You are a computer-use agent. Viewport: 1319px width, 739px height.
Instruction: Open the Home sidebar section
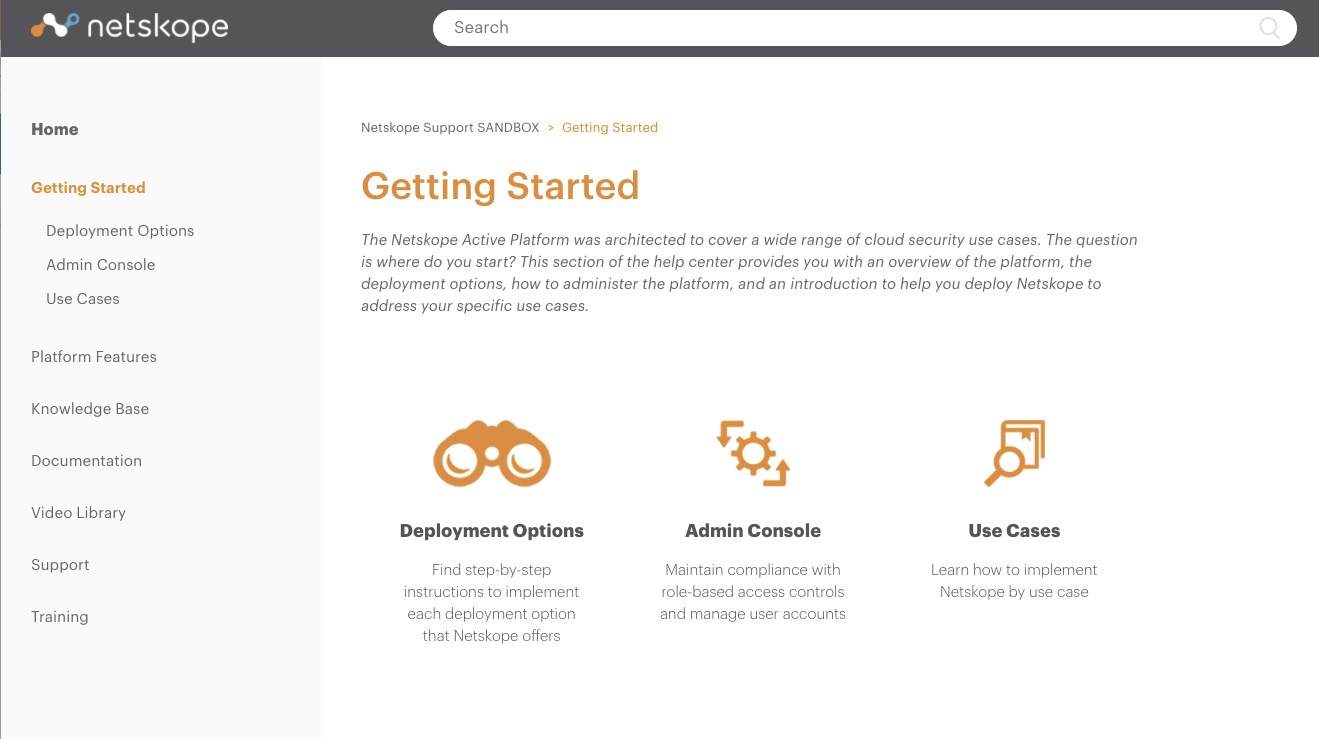pos(54,129)
